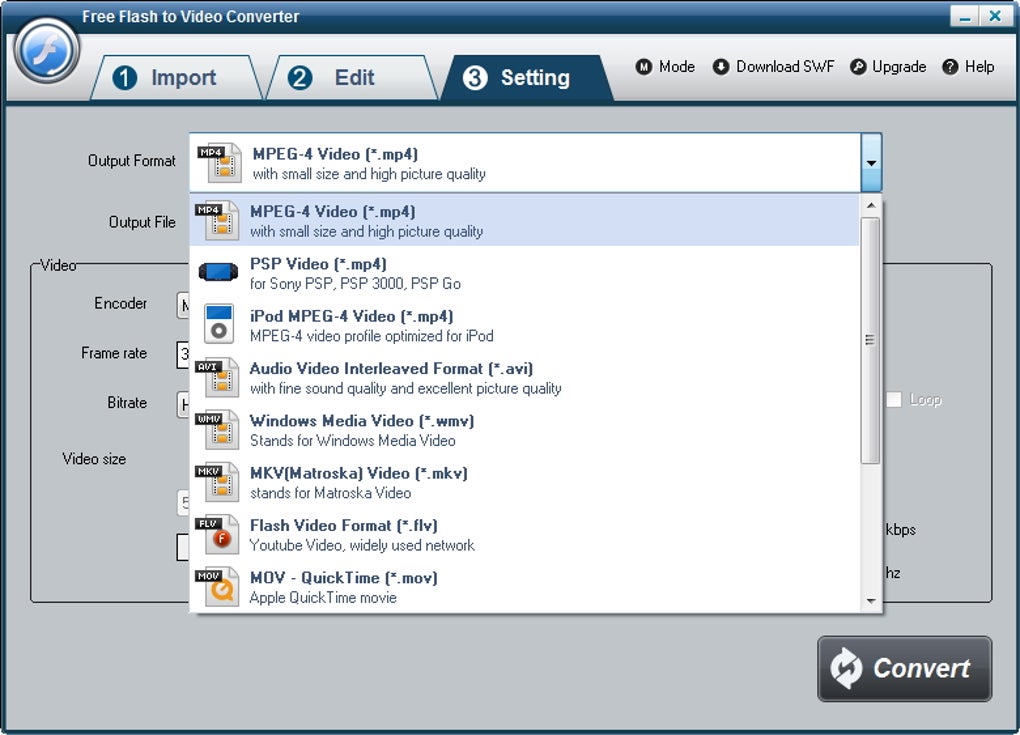The height and width of the screenshot is (735, 1020).
Task: Open Download SWF option
Action: pos(773,67)
